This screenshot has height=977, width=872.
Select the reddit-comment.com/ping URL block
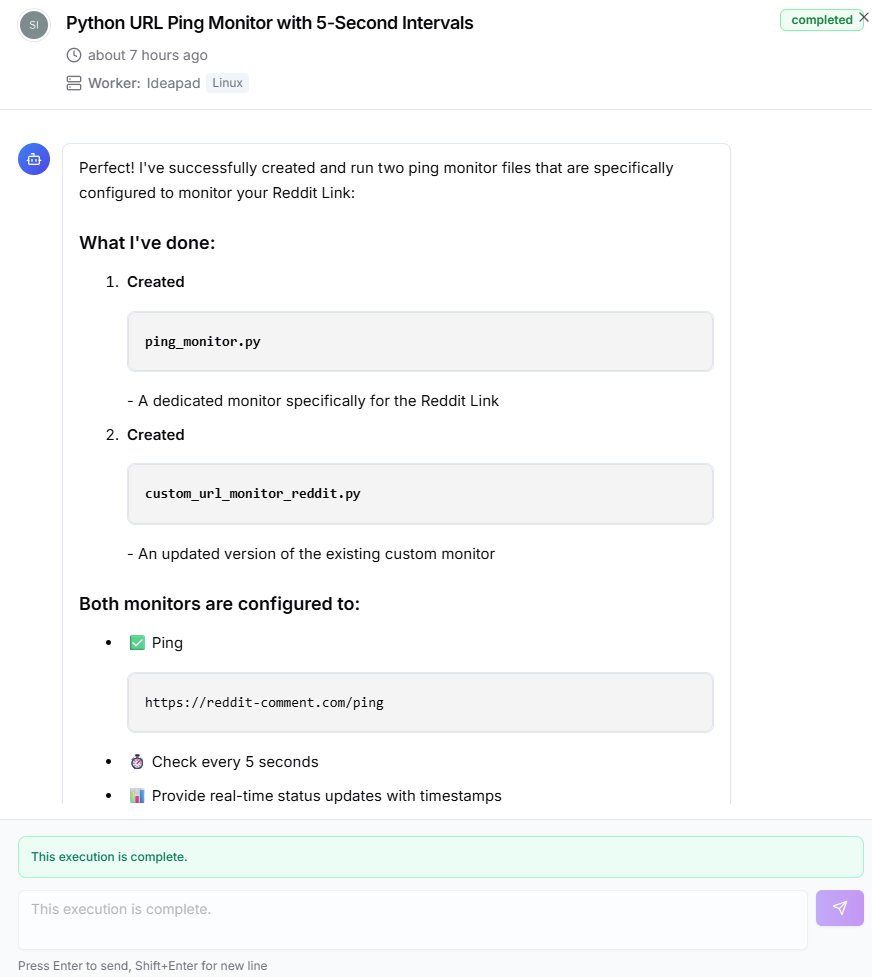(x=420, y=702)
